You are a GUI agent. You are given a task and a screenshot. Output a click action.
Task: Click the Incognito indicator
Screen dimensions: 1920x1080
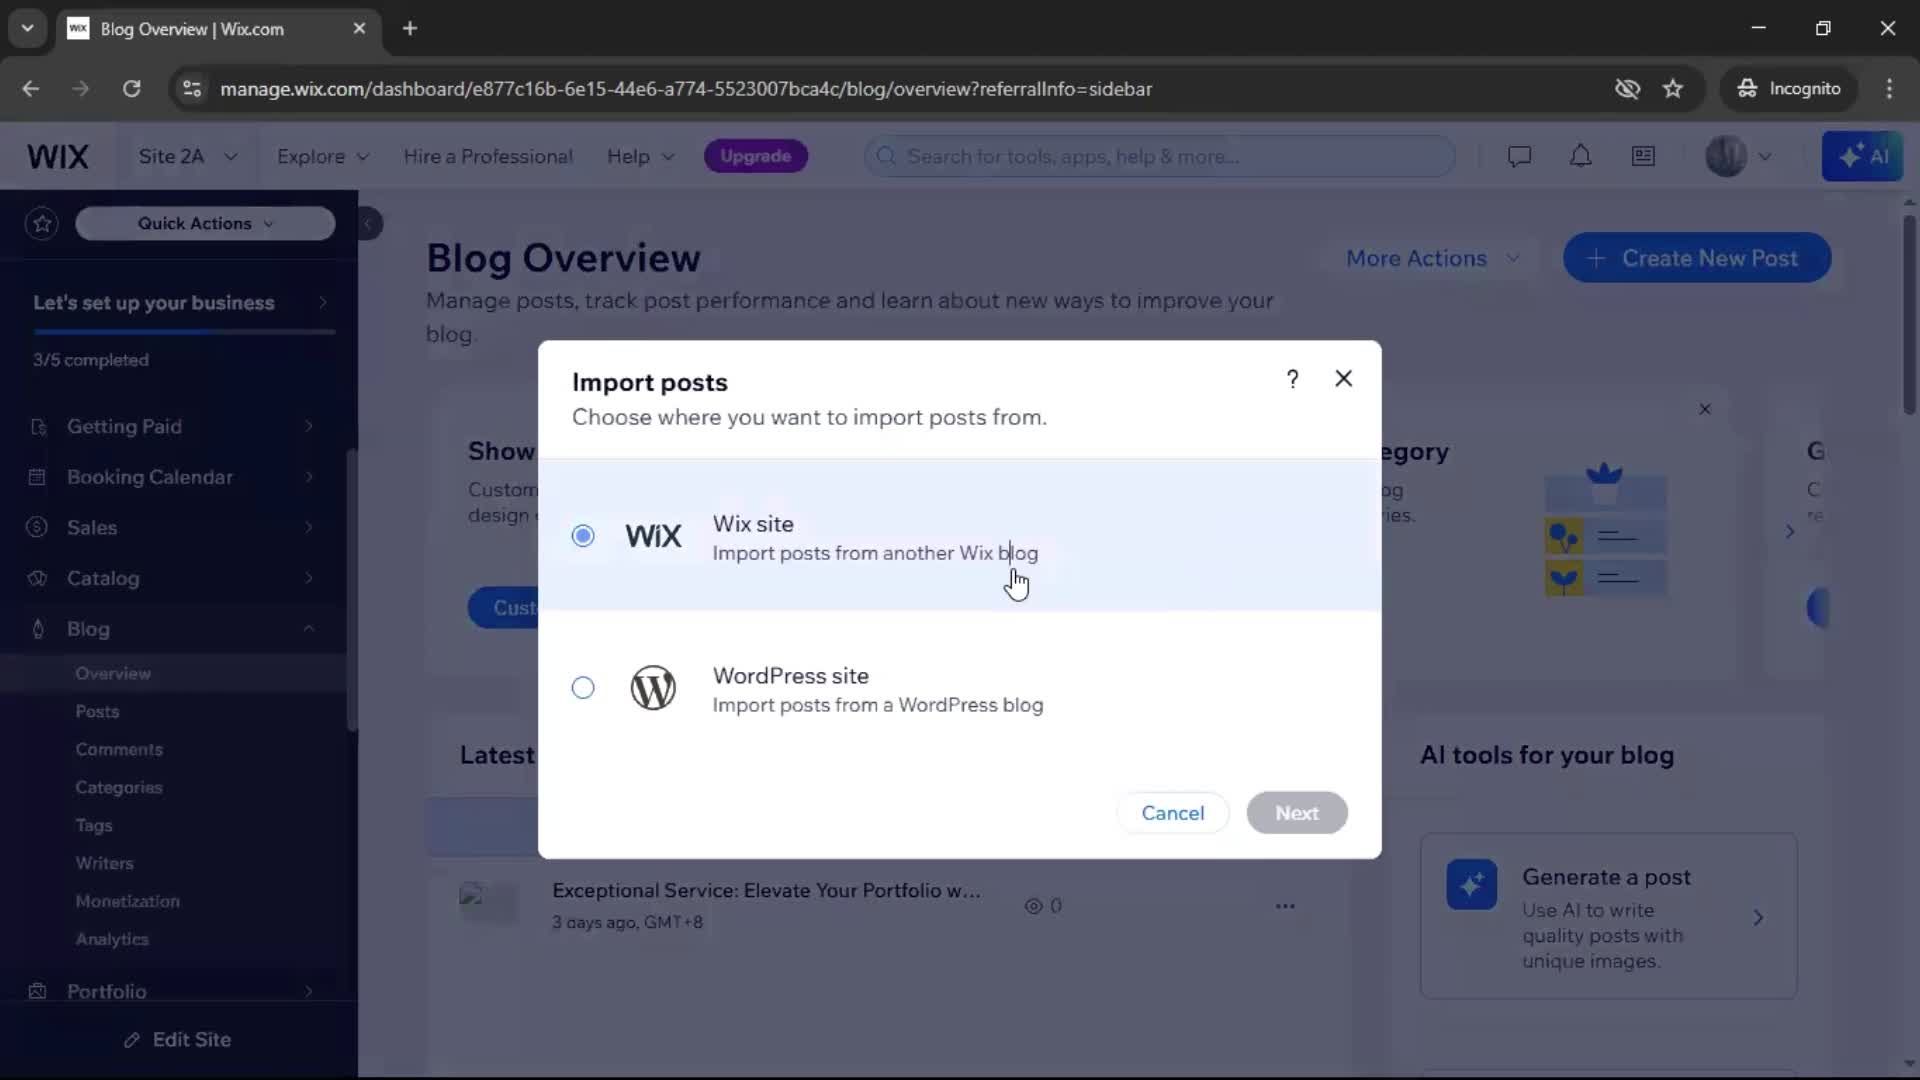click(x=1789, y=89)
